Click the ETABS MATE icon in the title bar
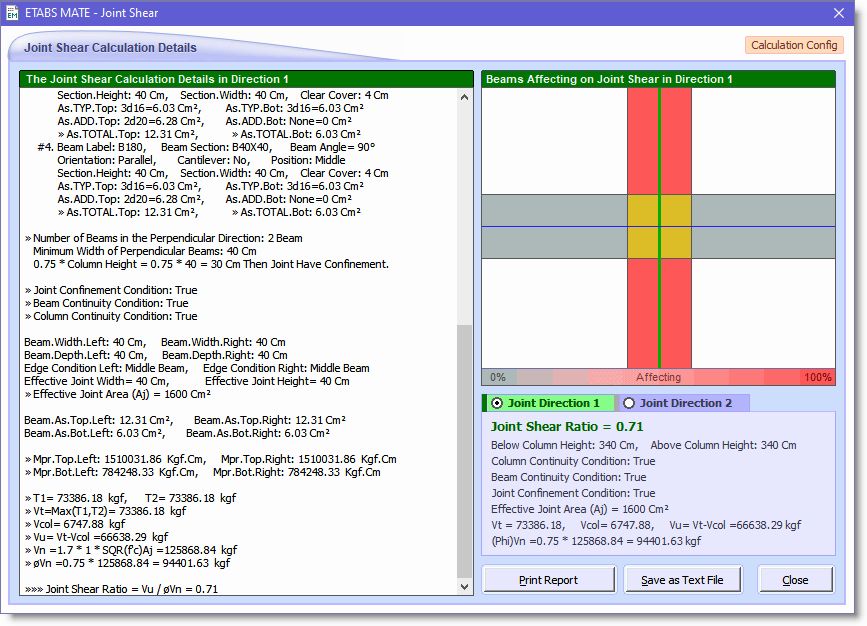 (x=14, y=13)
